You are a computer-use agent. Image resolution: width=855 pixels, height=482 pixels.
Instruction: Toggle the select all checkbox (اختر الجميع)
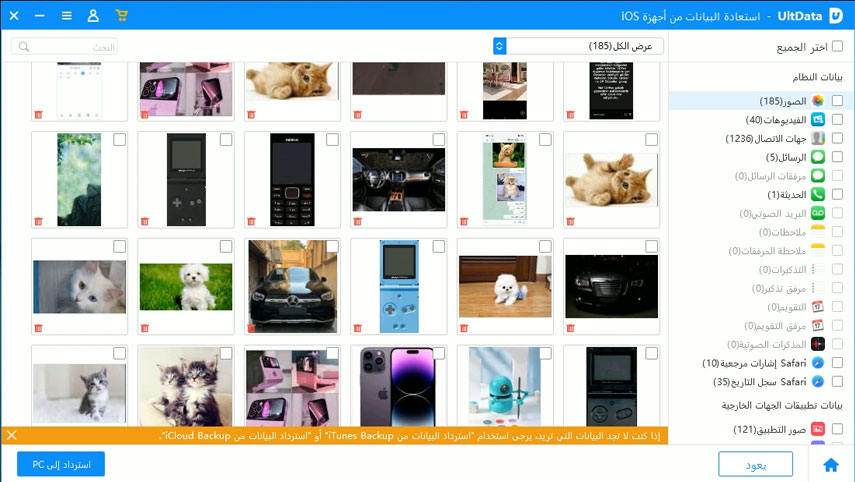click(x=837, y=47)
